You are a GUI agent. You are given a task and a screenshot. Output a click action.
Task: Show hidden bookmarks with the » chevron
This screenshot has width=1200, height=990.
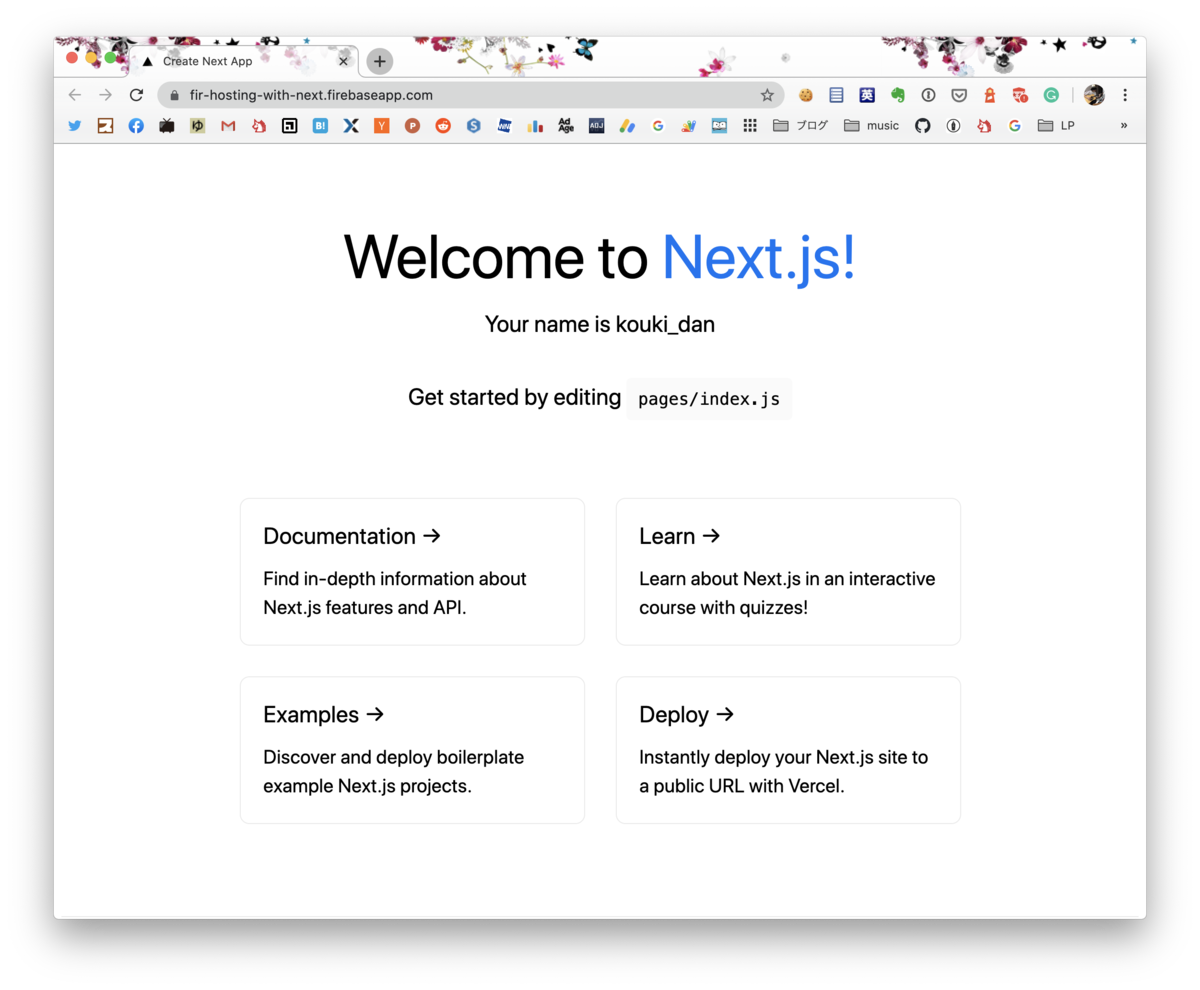[1124, 126]
